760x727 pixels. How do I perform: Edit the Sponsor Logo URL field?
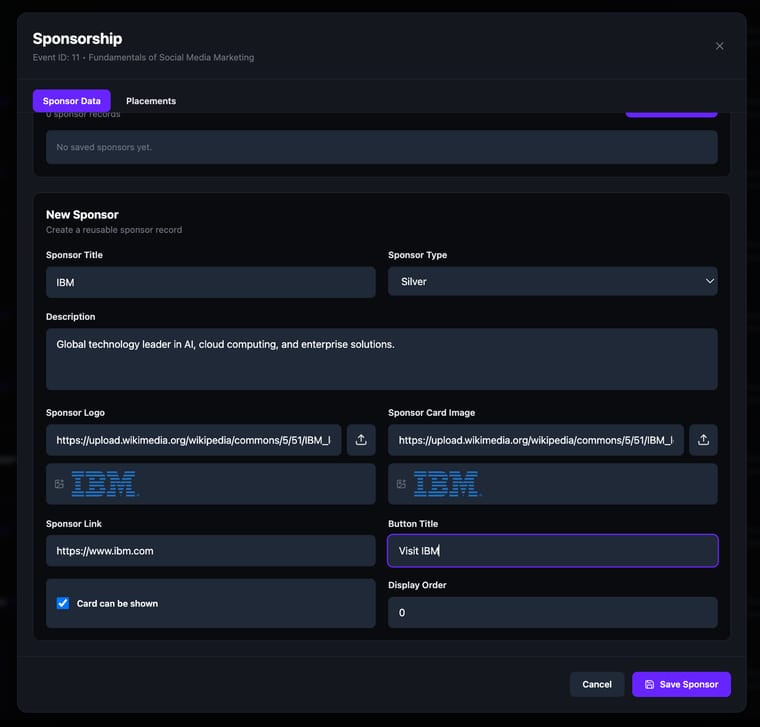(194, 440)
